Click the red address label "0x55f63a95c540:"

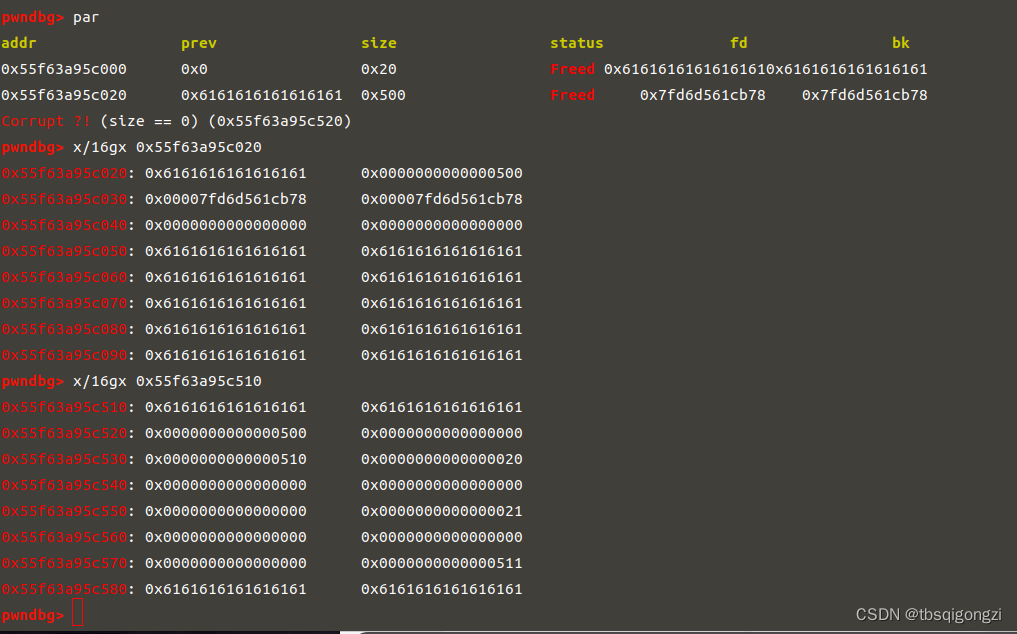[x=68, y=485]
